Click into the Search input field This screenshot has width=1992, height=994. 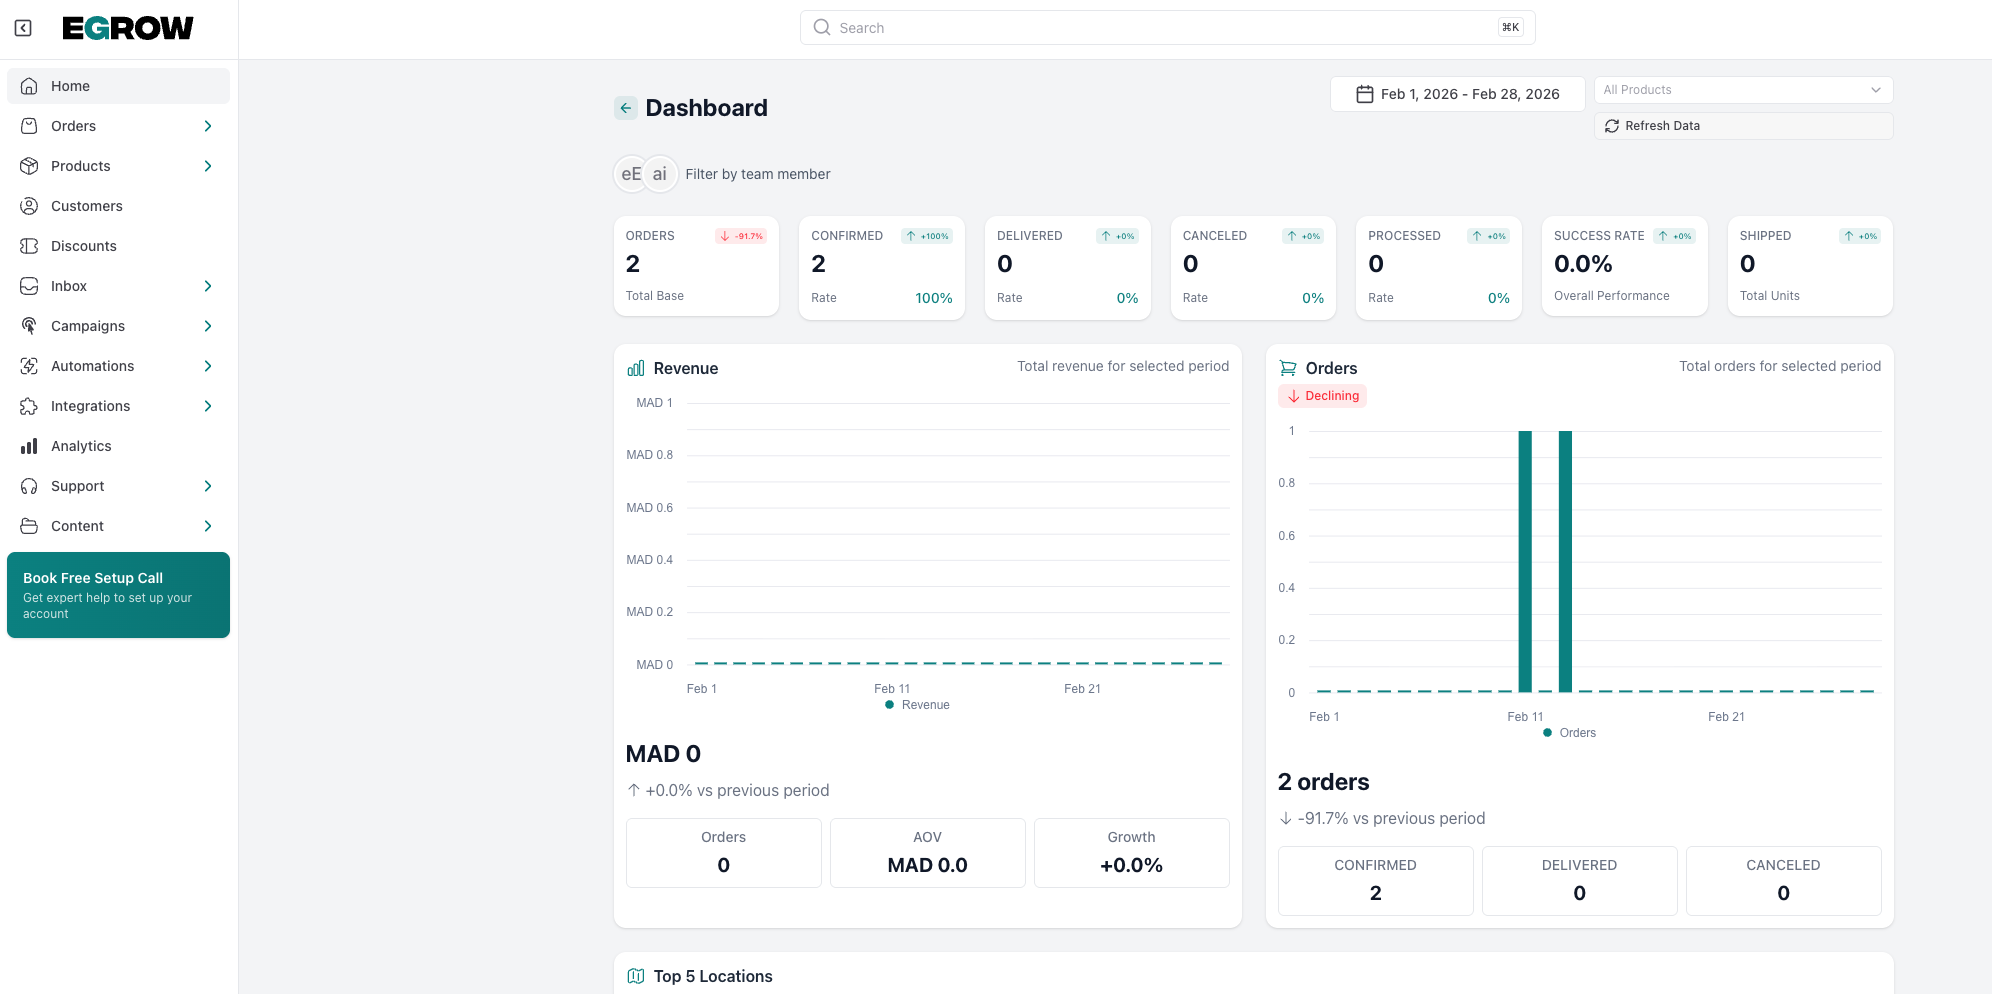pyautogui.click(x=1167, y=28)
